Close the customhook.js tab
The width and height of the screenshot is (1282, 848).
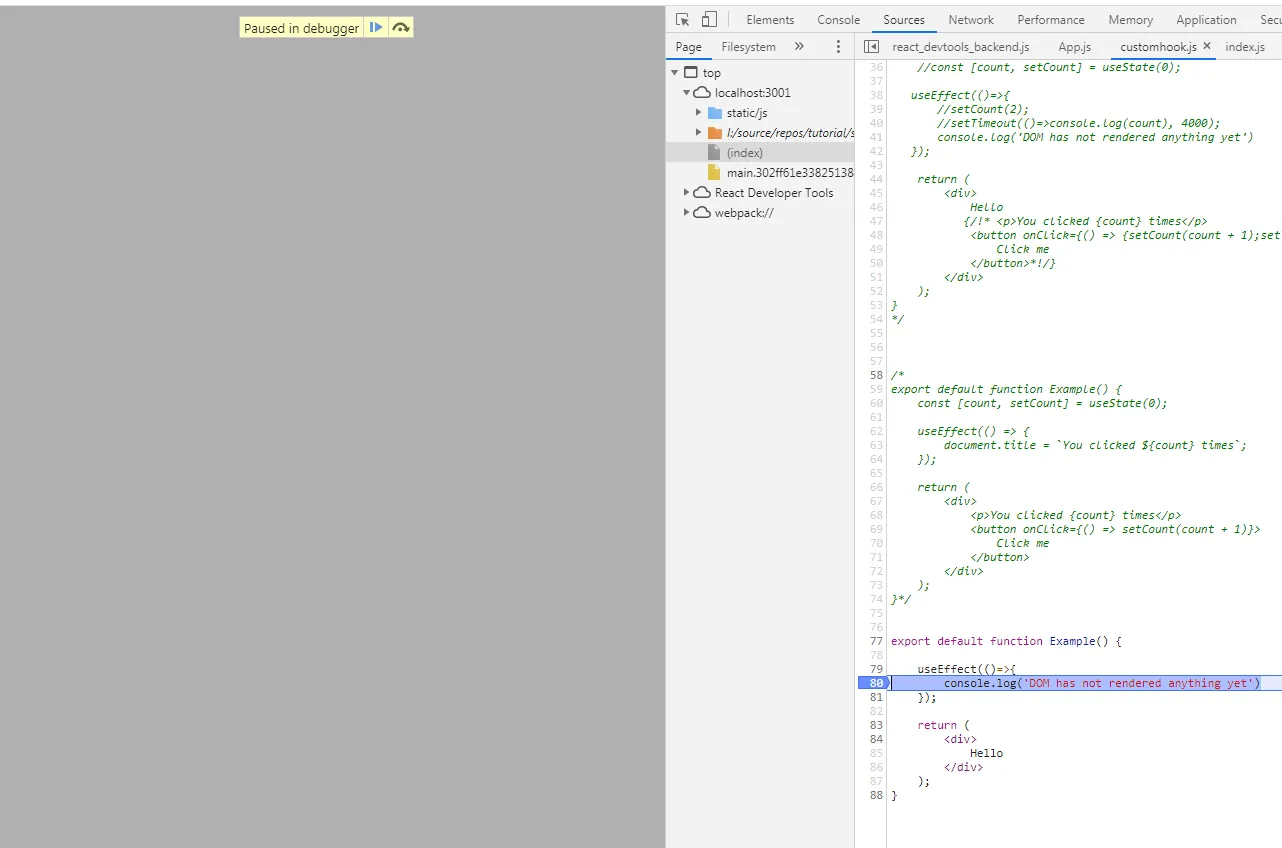coord(1207,46)
